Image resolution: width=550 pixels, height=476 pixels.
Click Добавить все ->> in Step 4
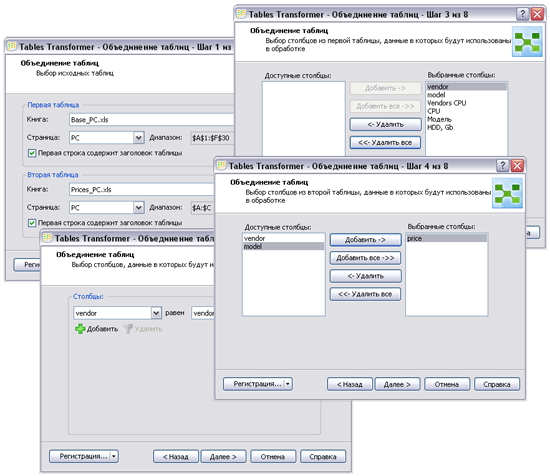(x=365, y=258)
